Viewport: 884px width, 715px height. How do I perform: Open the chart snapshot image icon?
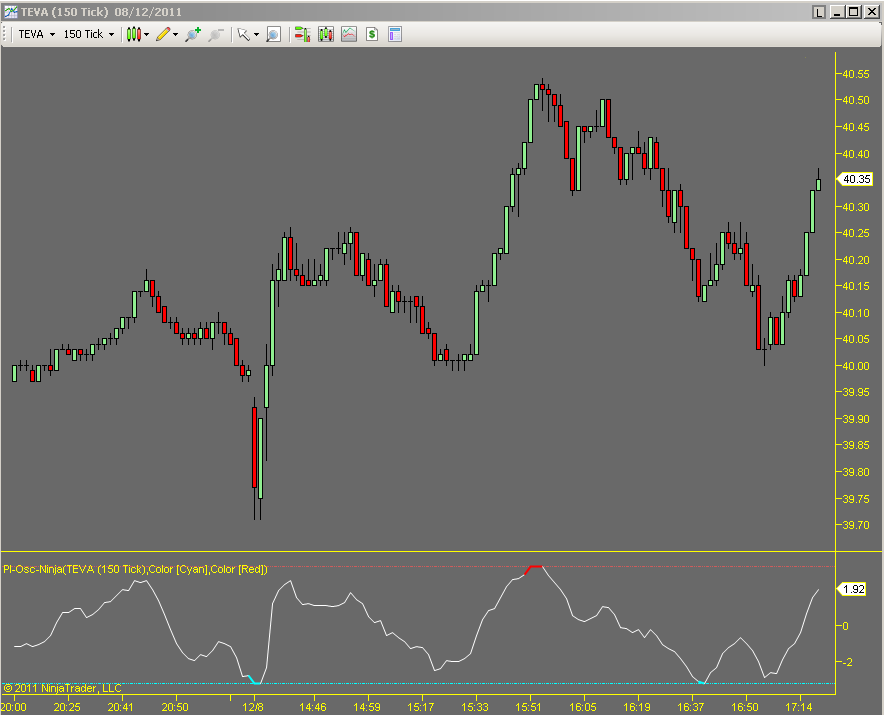click(348, 34)
